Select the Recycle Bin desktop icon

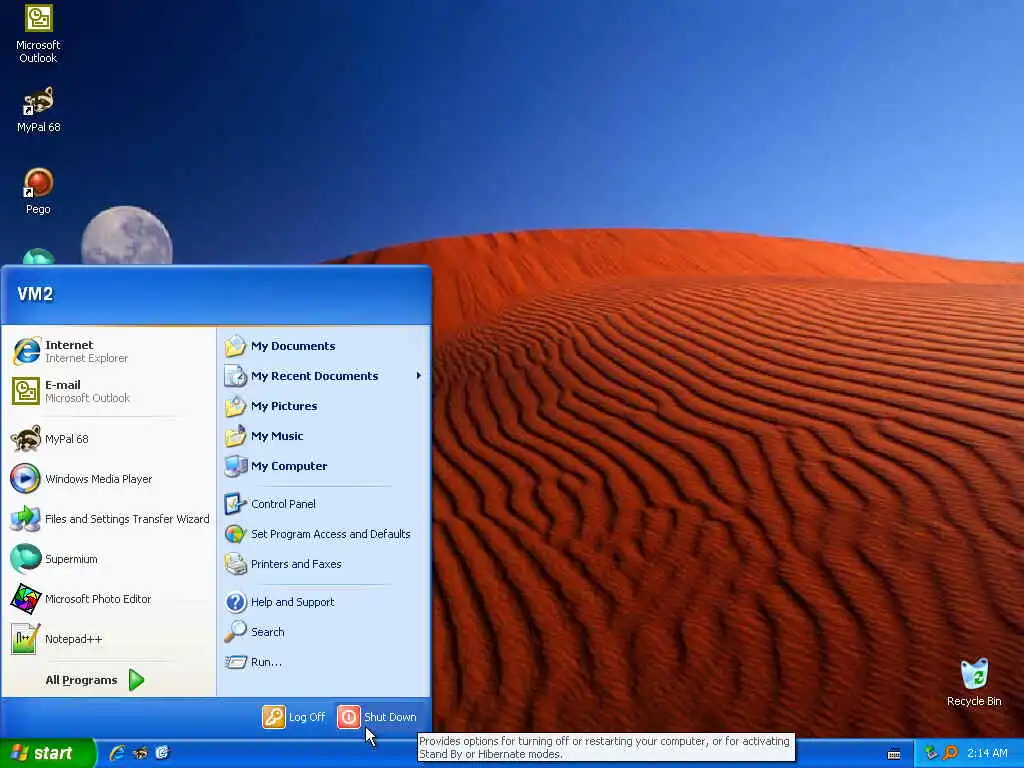tap(974, 682)
